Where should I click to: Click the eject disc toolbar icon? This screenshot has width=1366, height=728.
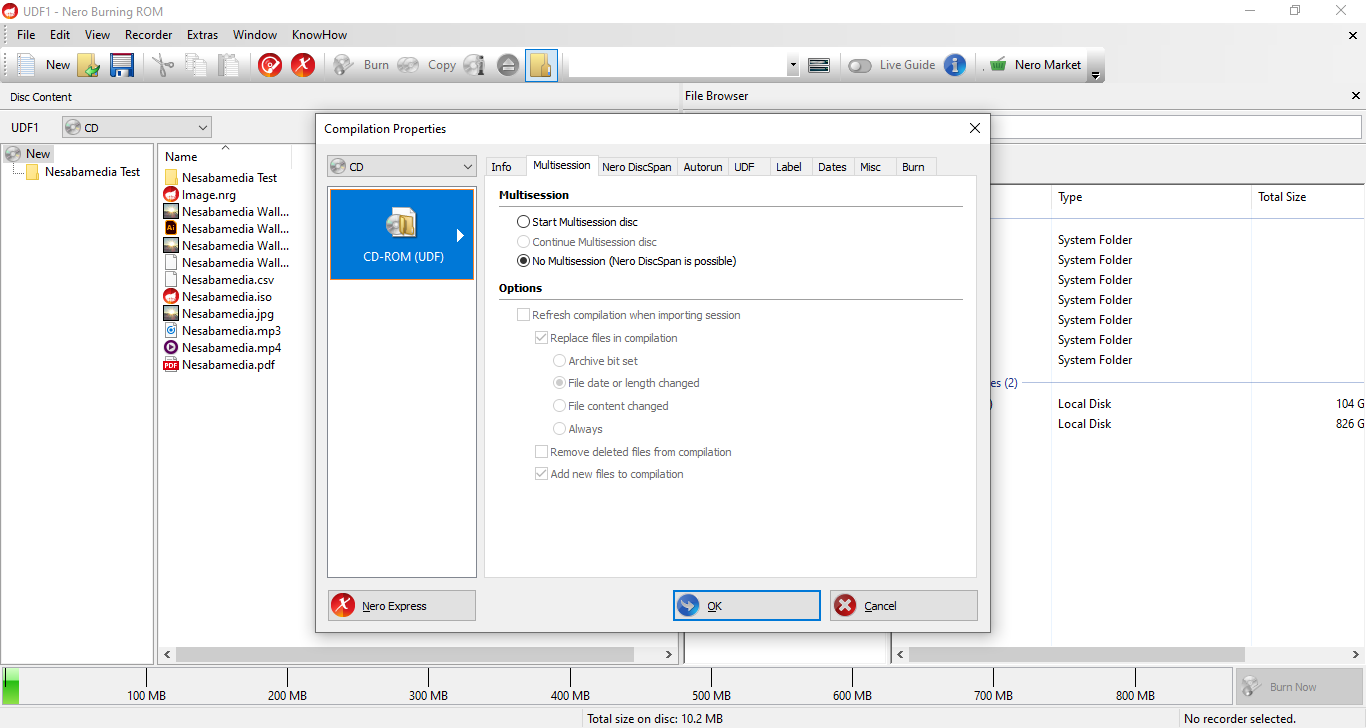click(x=508, y=65)
